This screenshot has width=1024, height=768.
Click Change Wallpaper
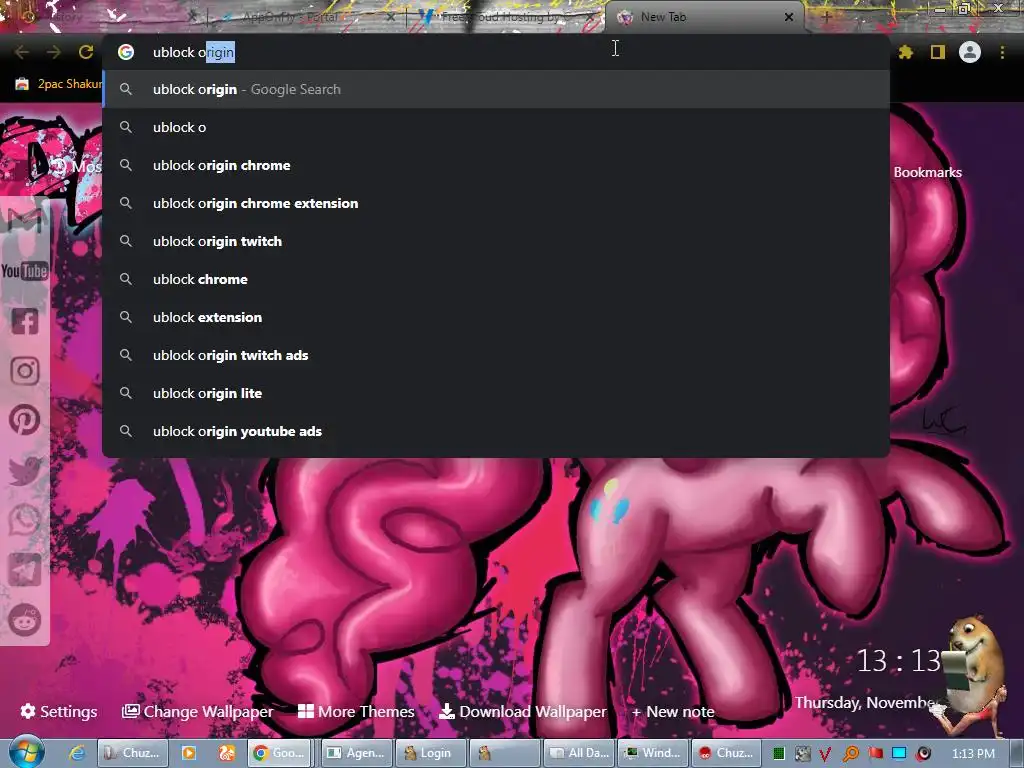pyautogui.click(x=197, y=711)
